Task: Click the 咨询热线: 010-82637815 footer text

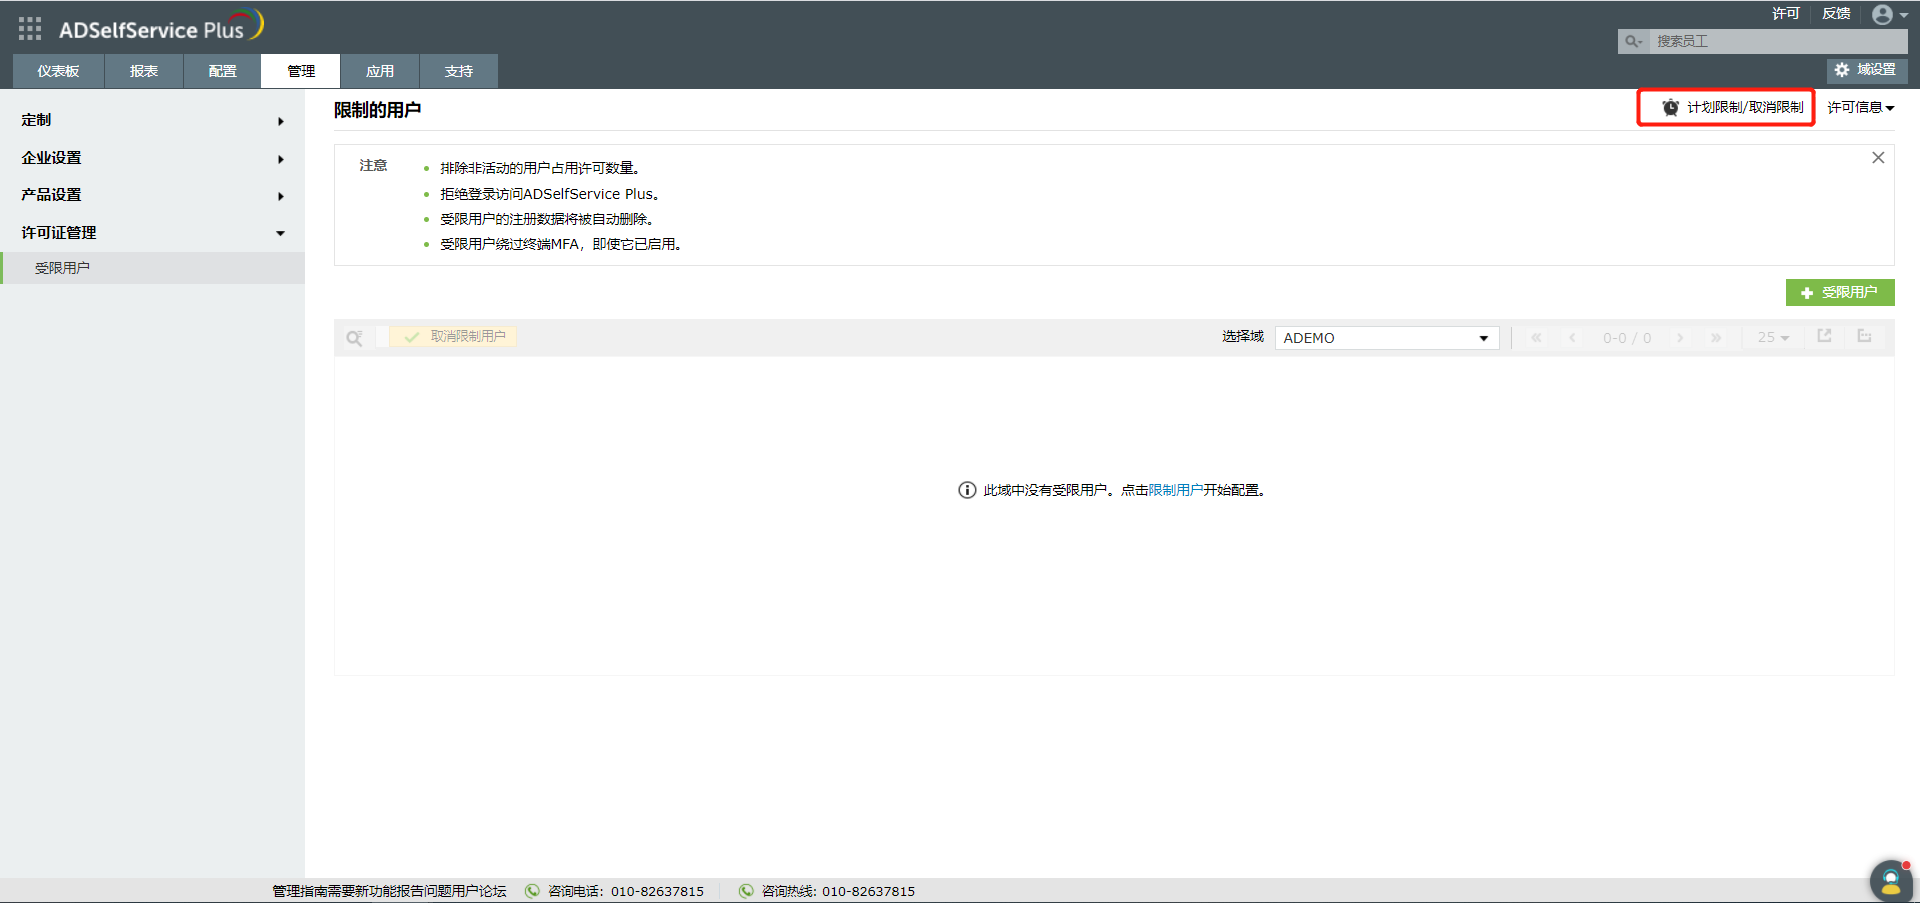Action: tap(838, 891)
